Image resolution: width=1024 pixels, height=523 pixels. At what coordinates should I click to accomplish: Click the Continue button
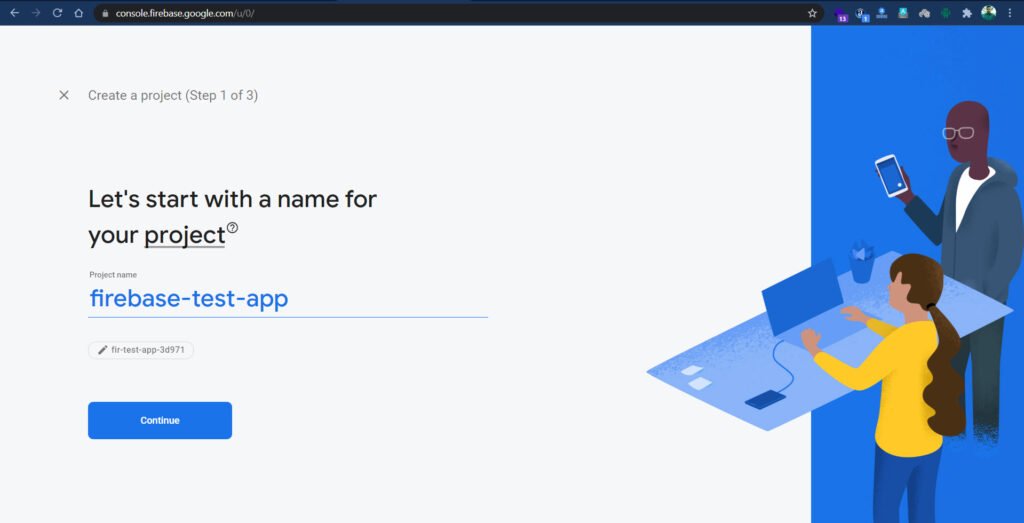160,420
